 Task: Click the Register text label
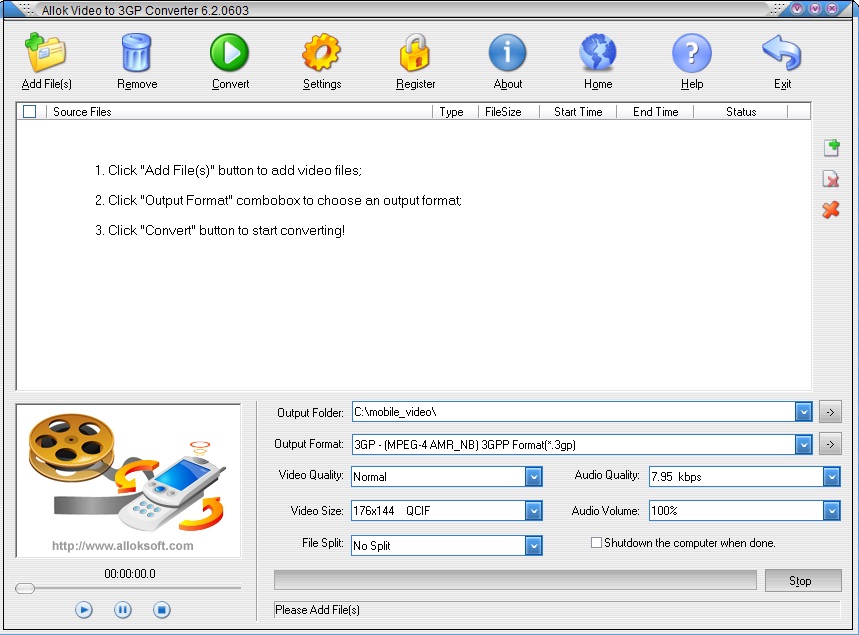pos(415,84)
